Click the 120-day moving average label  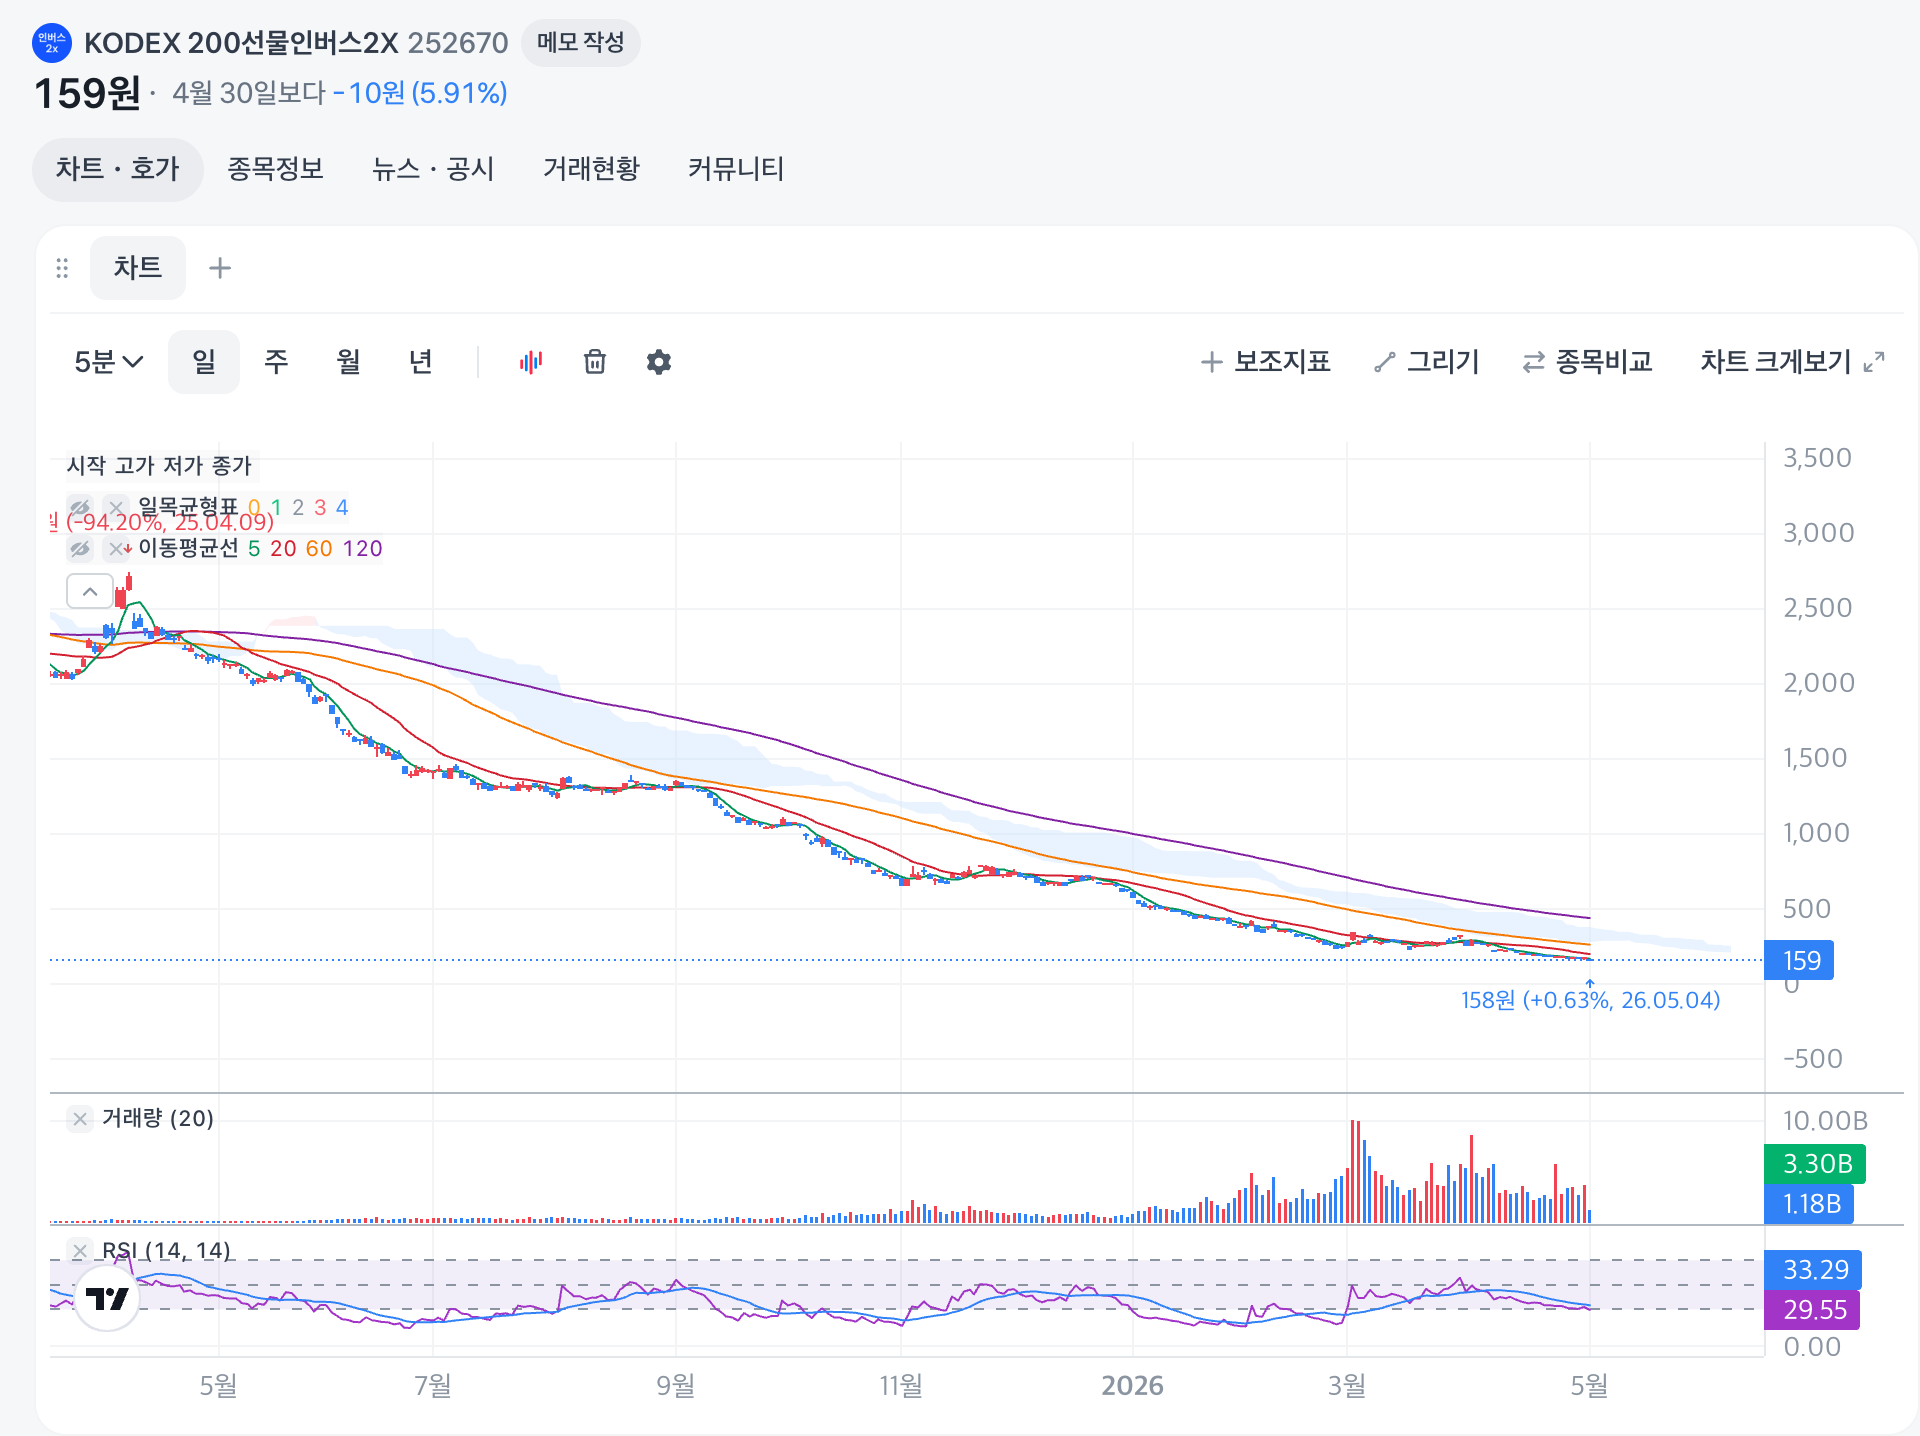[363, 549]
